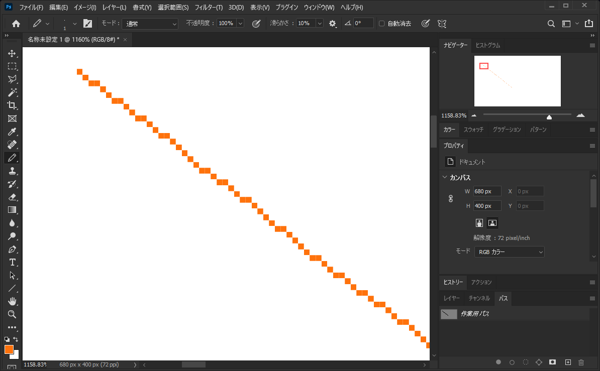The width and height of the screenshot is (600, 371).
Task: Open the フィルター(T) menu
Action: tap(209, 7)
